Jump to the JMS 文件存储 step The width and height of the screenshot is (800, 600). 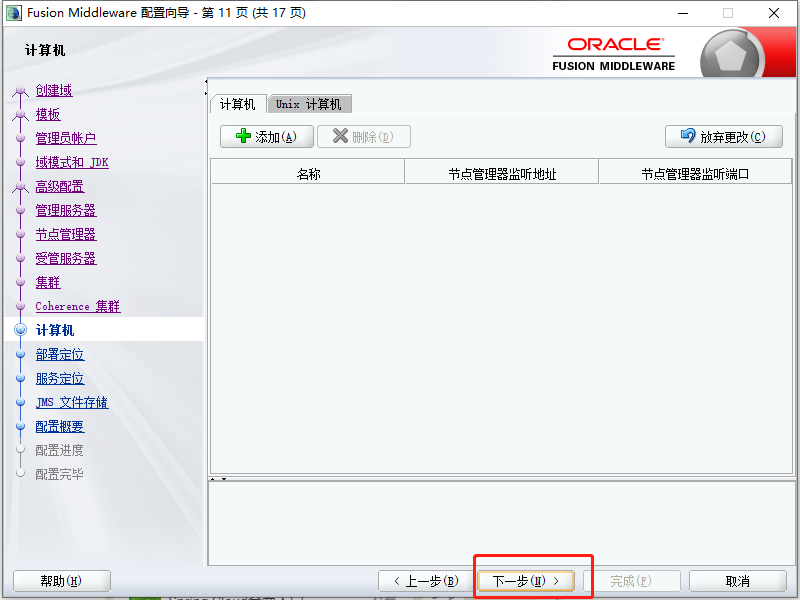(72, 403)
